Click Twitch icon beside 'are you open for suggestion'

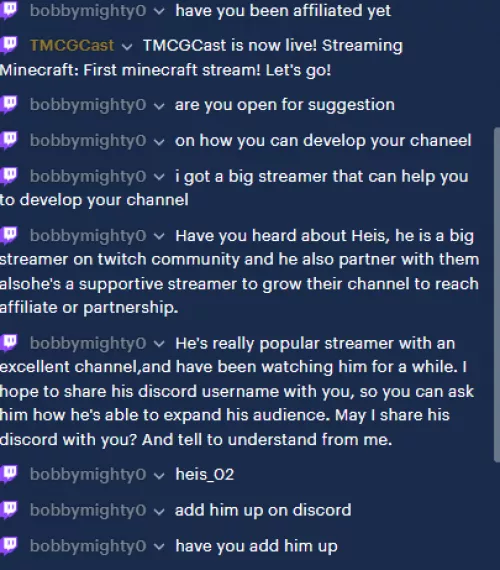tap(9, 105)
